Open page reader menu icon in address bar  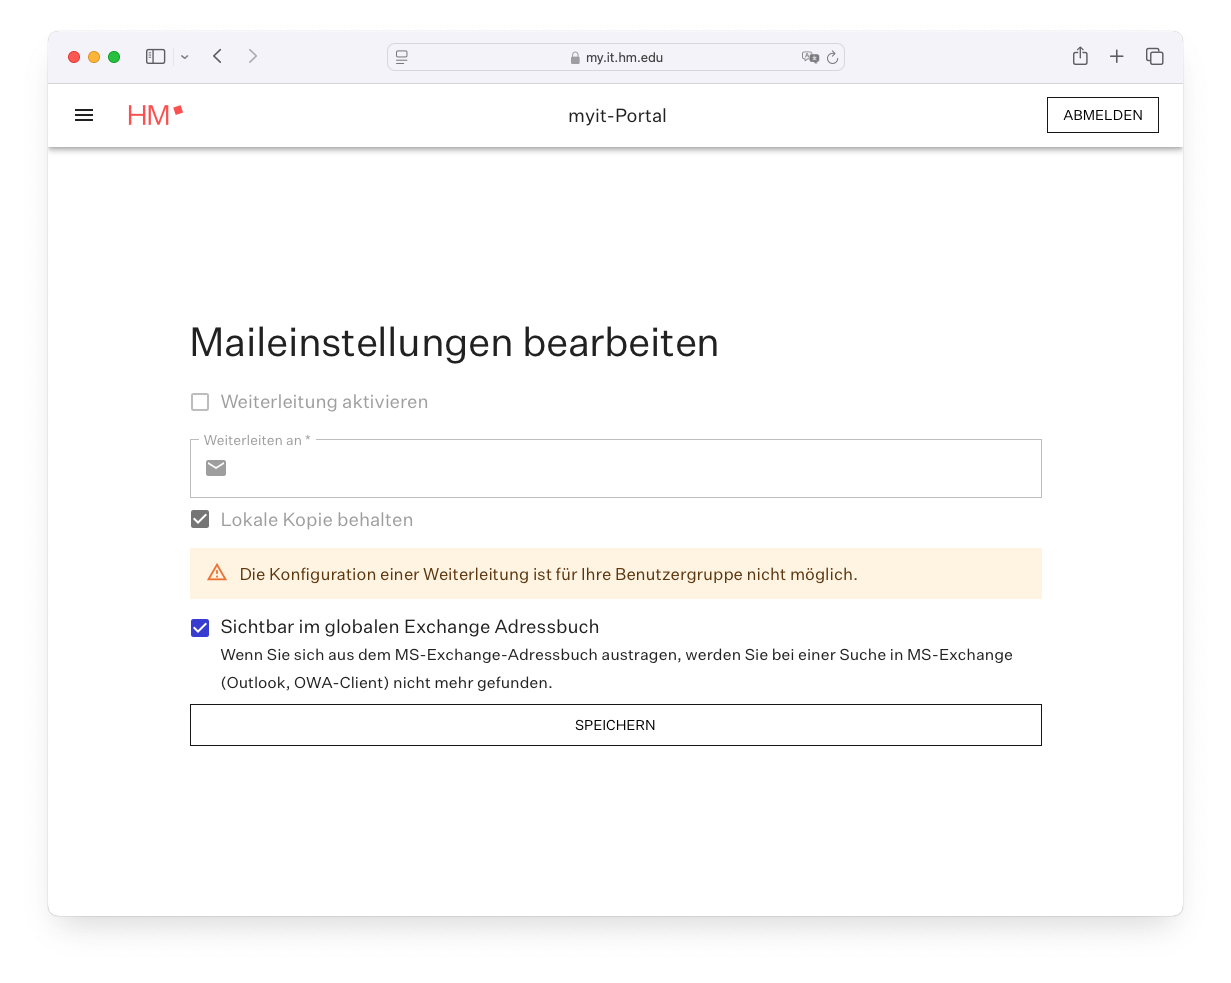(402, 58)
